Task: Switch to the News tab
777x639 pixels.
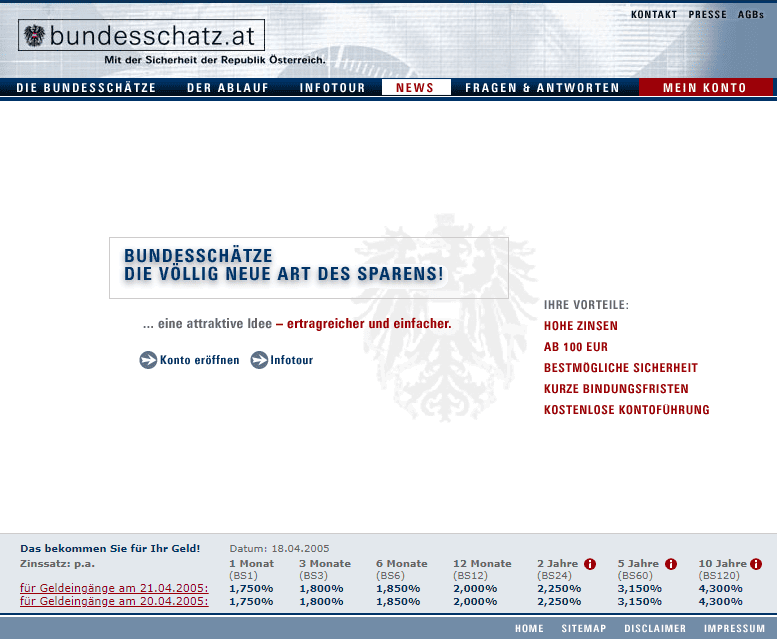Action: (415, 88)
